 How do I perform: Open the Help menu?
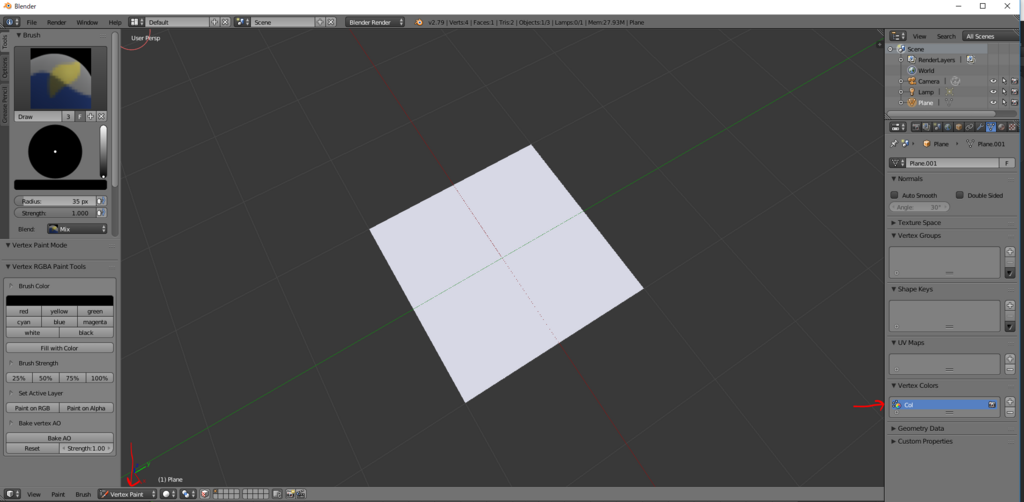click(115, 22)
